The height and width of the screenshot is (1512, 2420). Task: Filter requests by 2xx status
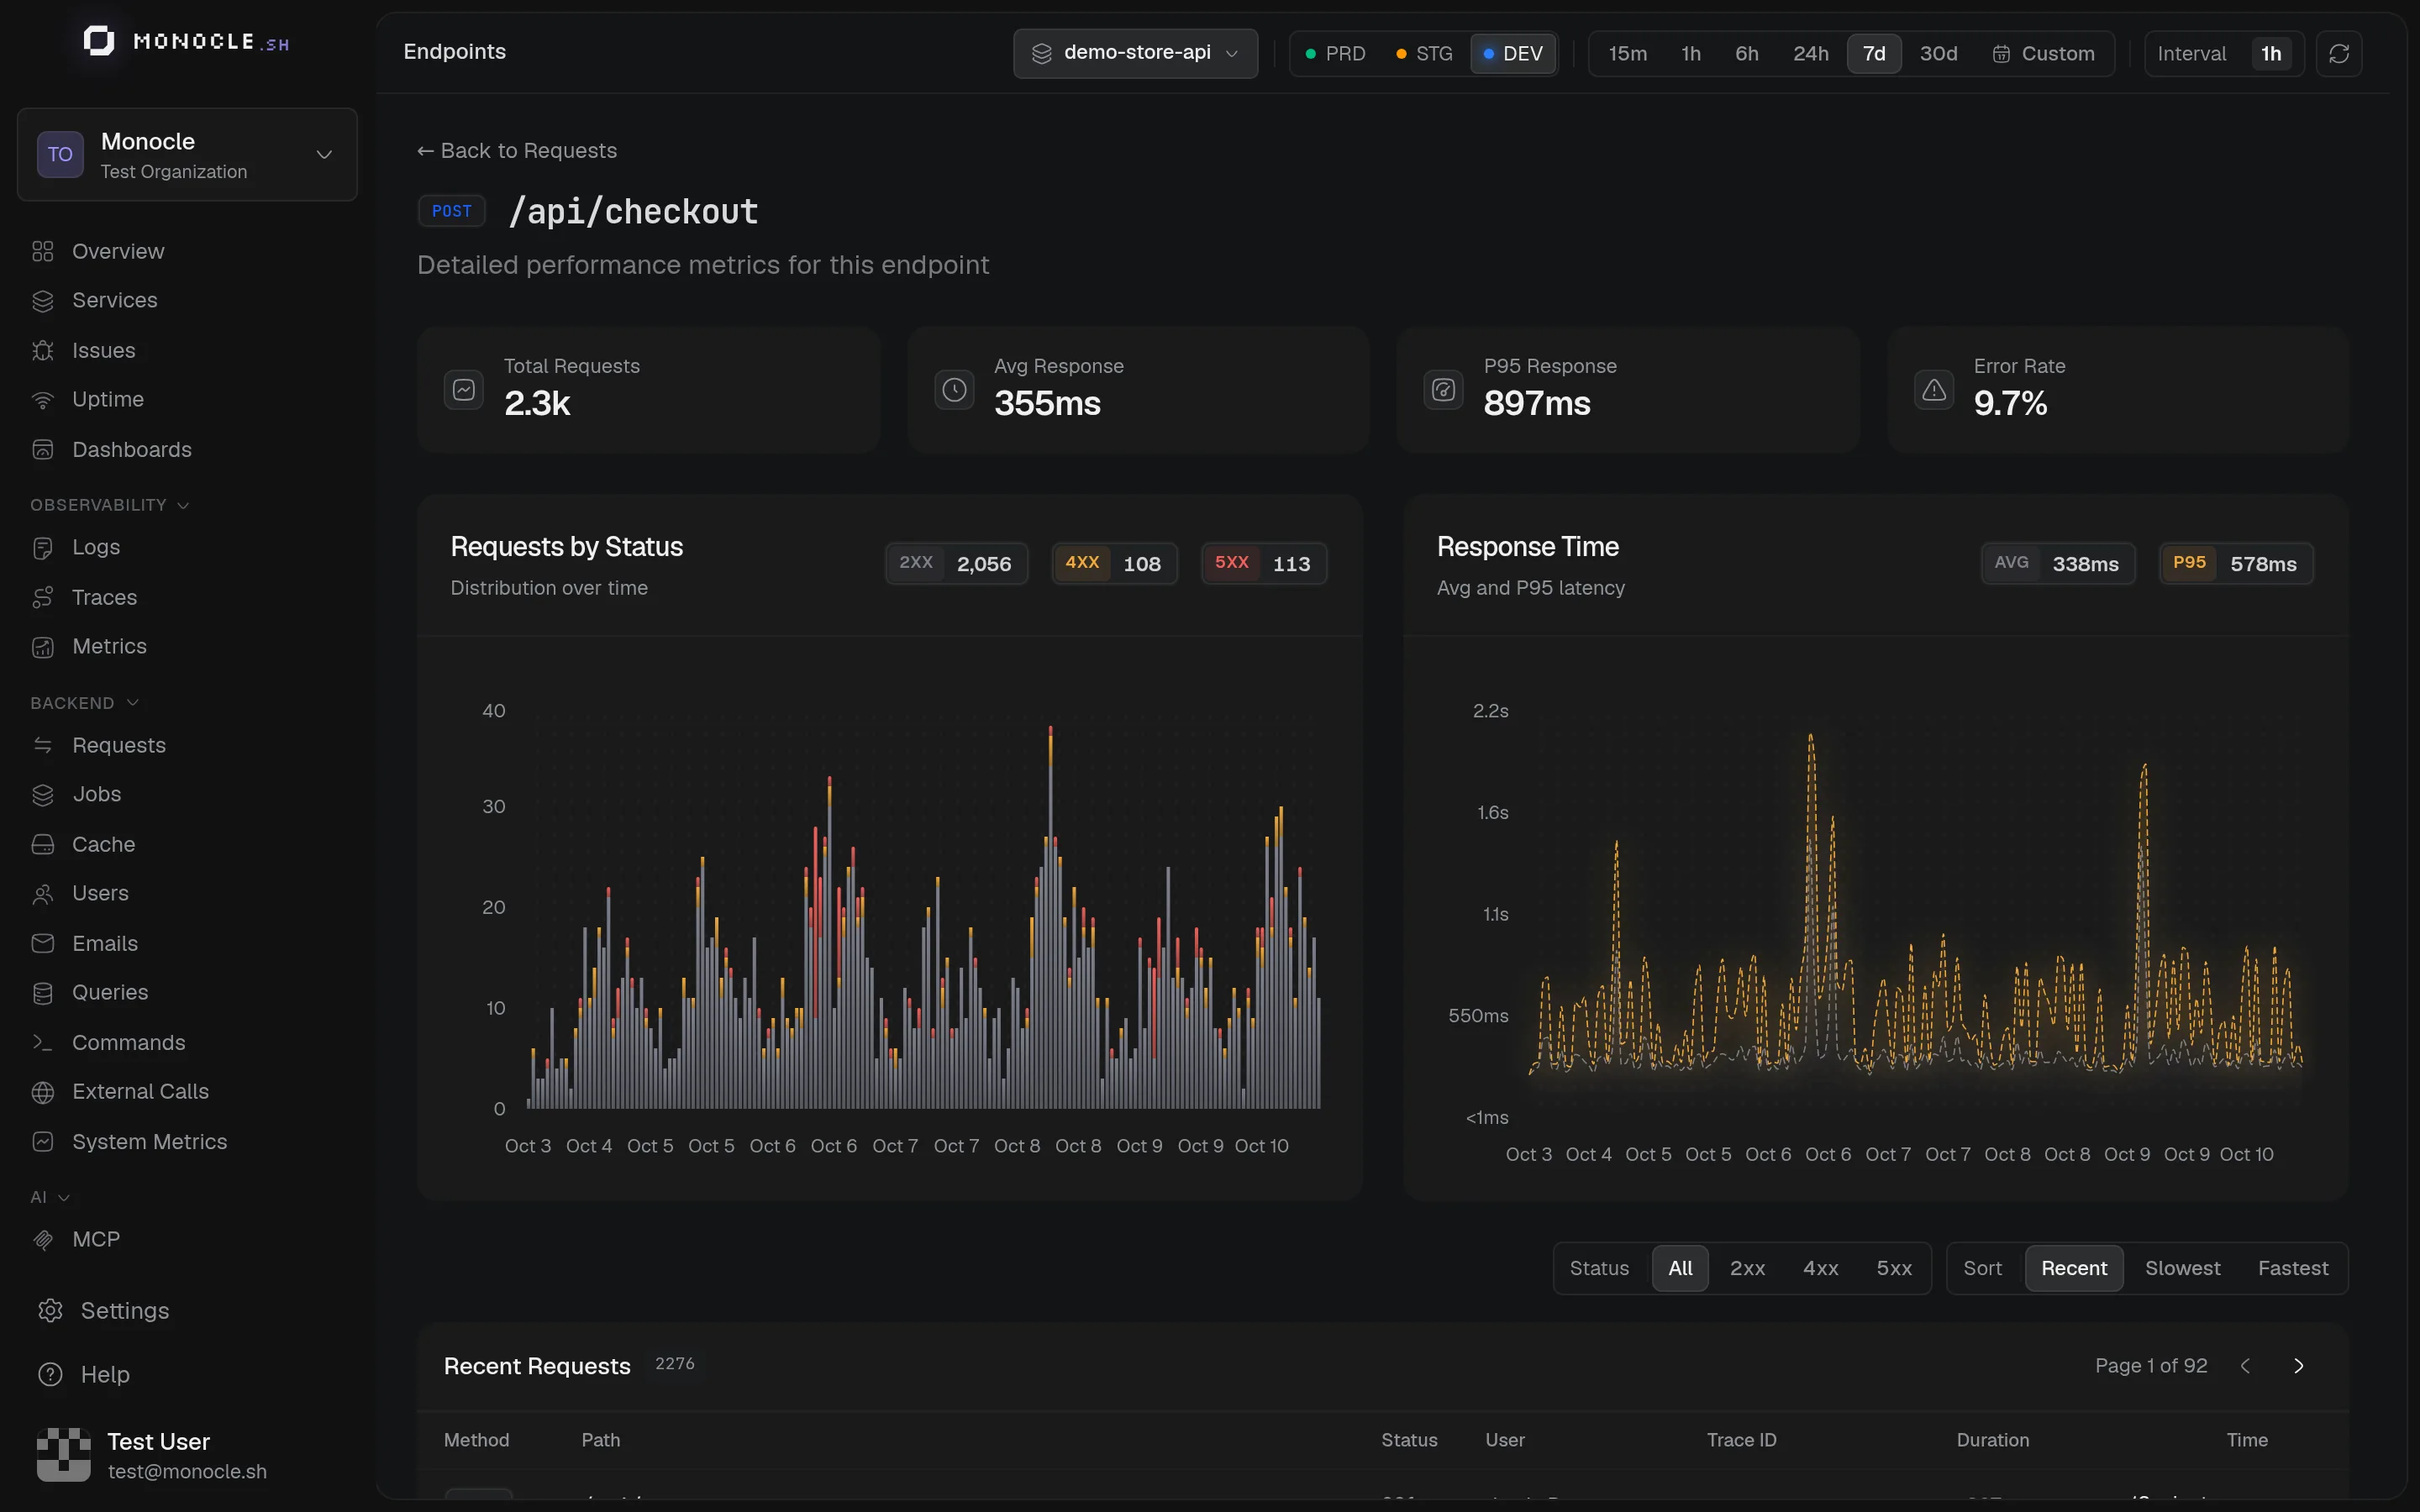coord(1747,1268)
